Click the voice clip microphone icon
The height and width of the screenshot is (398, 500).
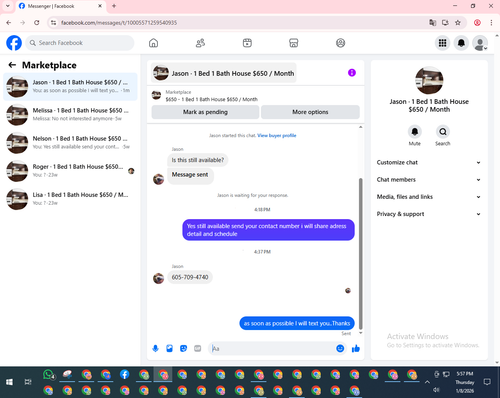point(155,349)
